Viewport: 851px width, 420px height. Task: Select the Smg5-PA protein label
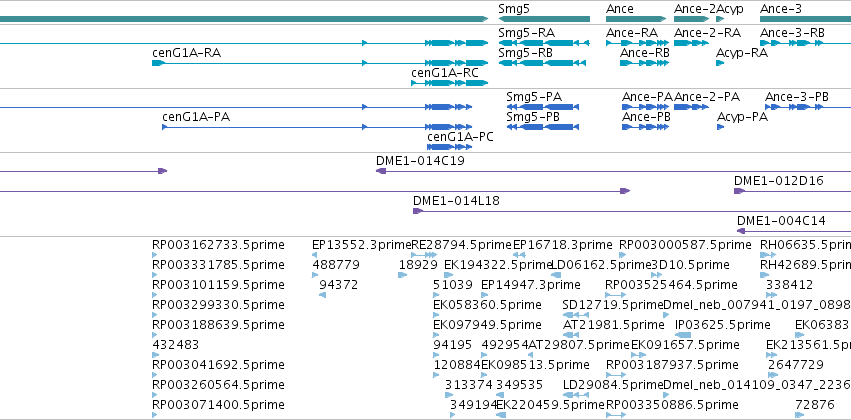point(534,97)
